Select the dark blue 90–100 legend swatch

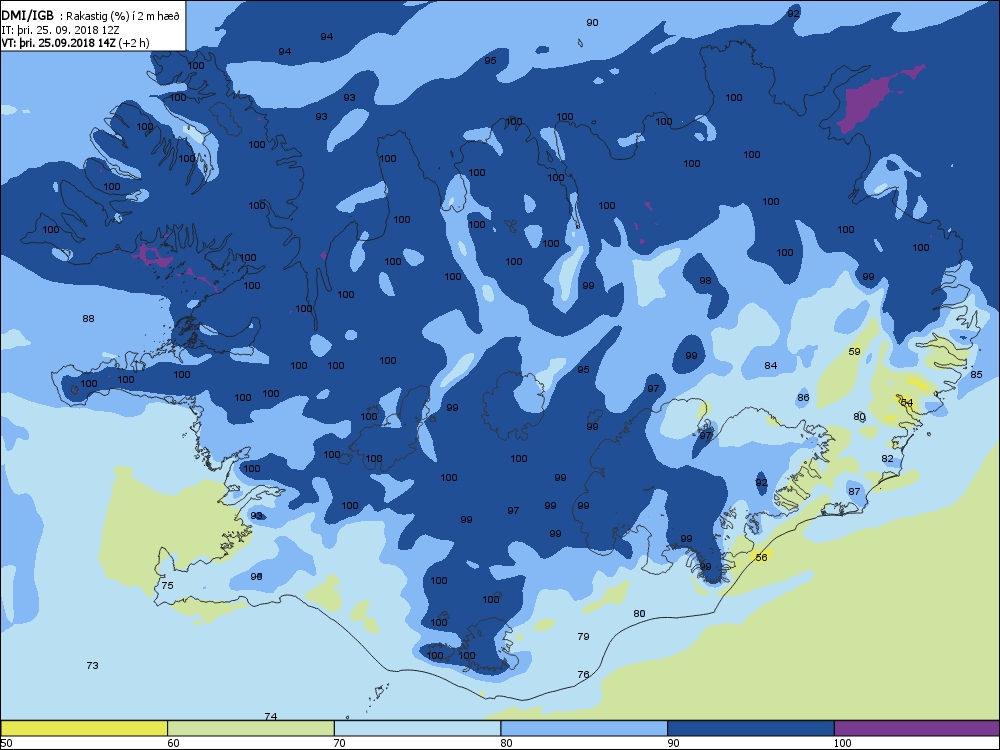point(751,728)
